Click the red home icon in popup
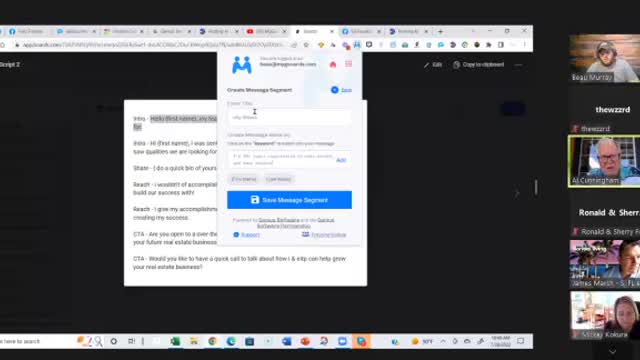Viewport: 640px width, 360px height. pyautogui.click(x=333, y=64)
